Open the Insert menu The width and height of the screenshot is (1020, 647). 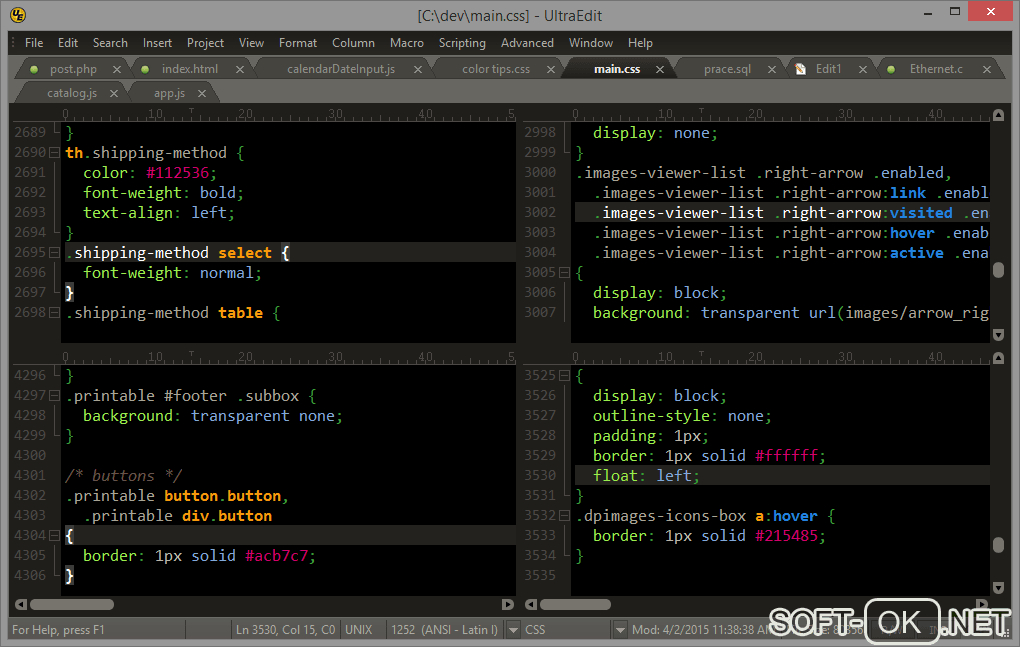click(x=157, y=43)
